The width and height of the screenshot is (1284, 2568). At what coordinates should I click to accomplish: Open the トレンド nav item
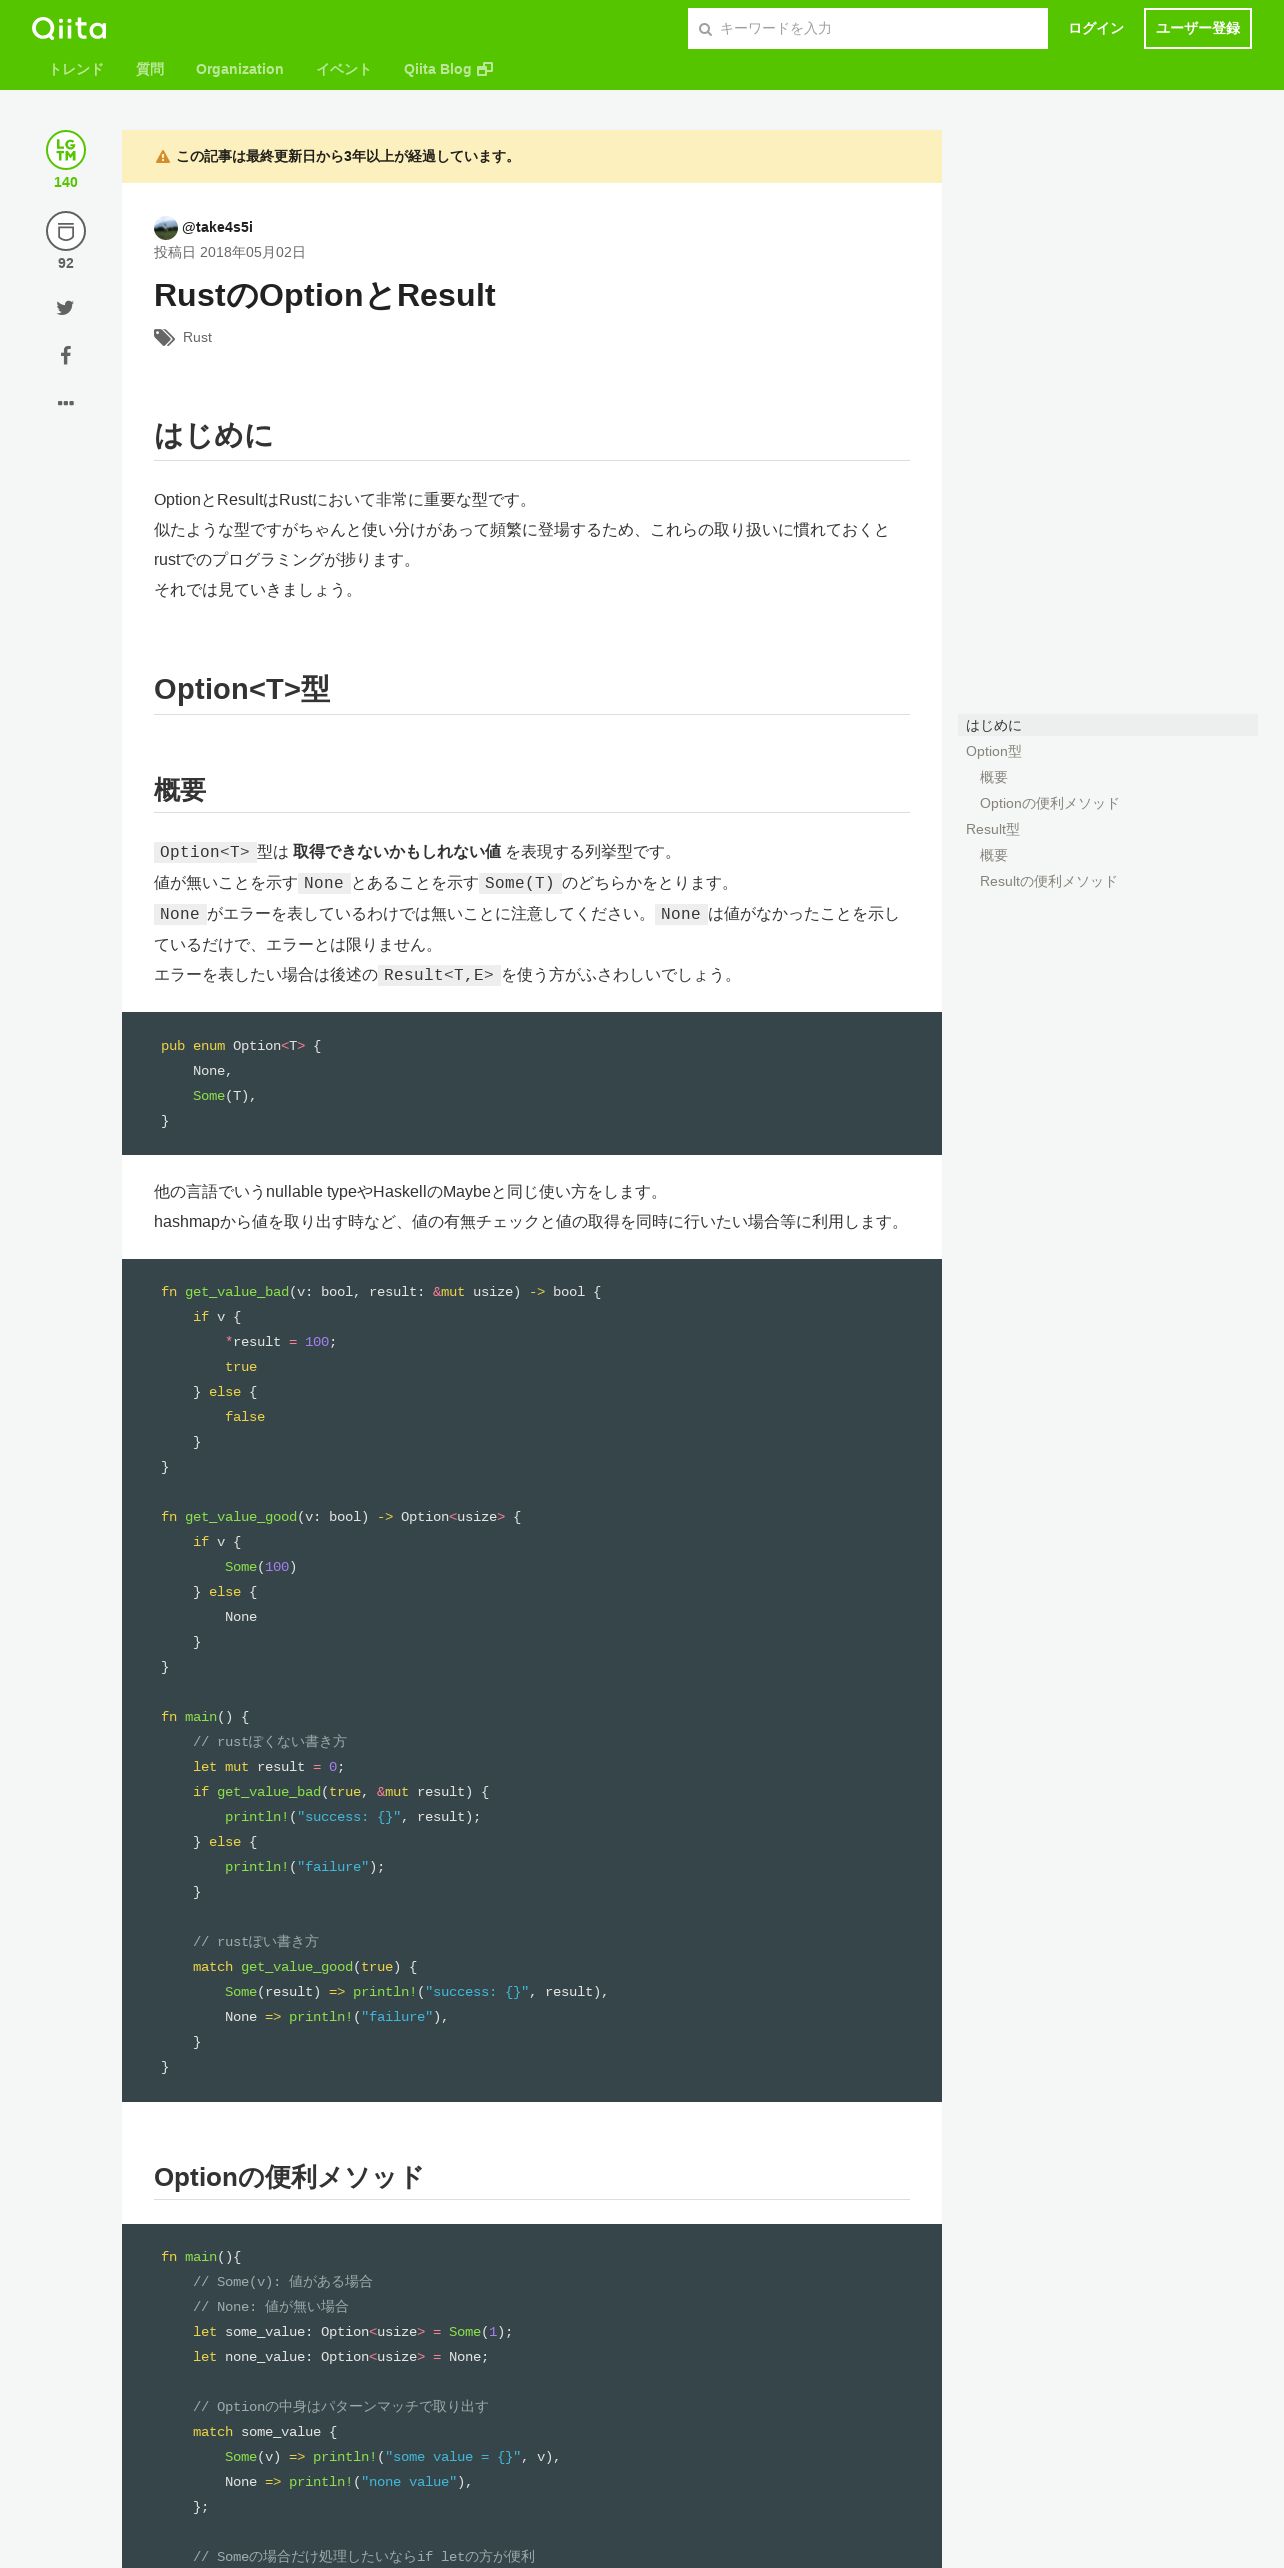tap(76, 69)
